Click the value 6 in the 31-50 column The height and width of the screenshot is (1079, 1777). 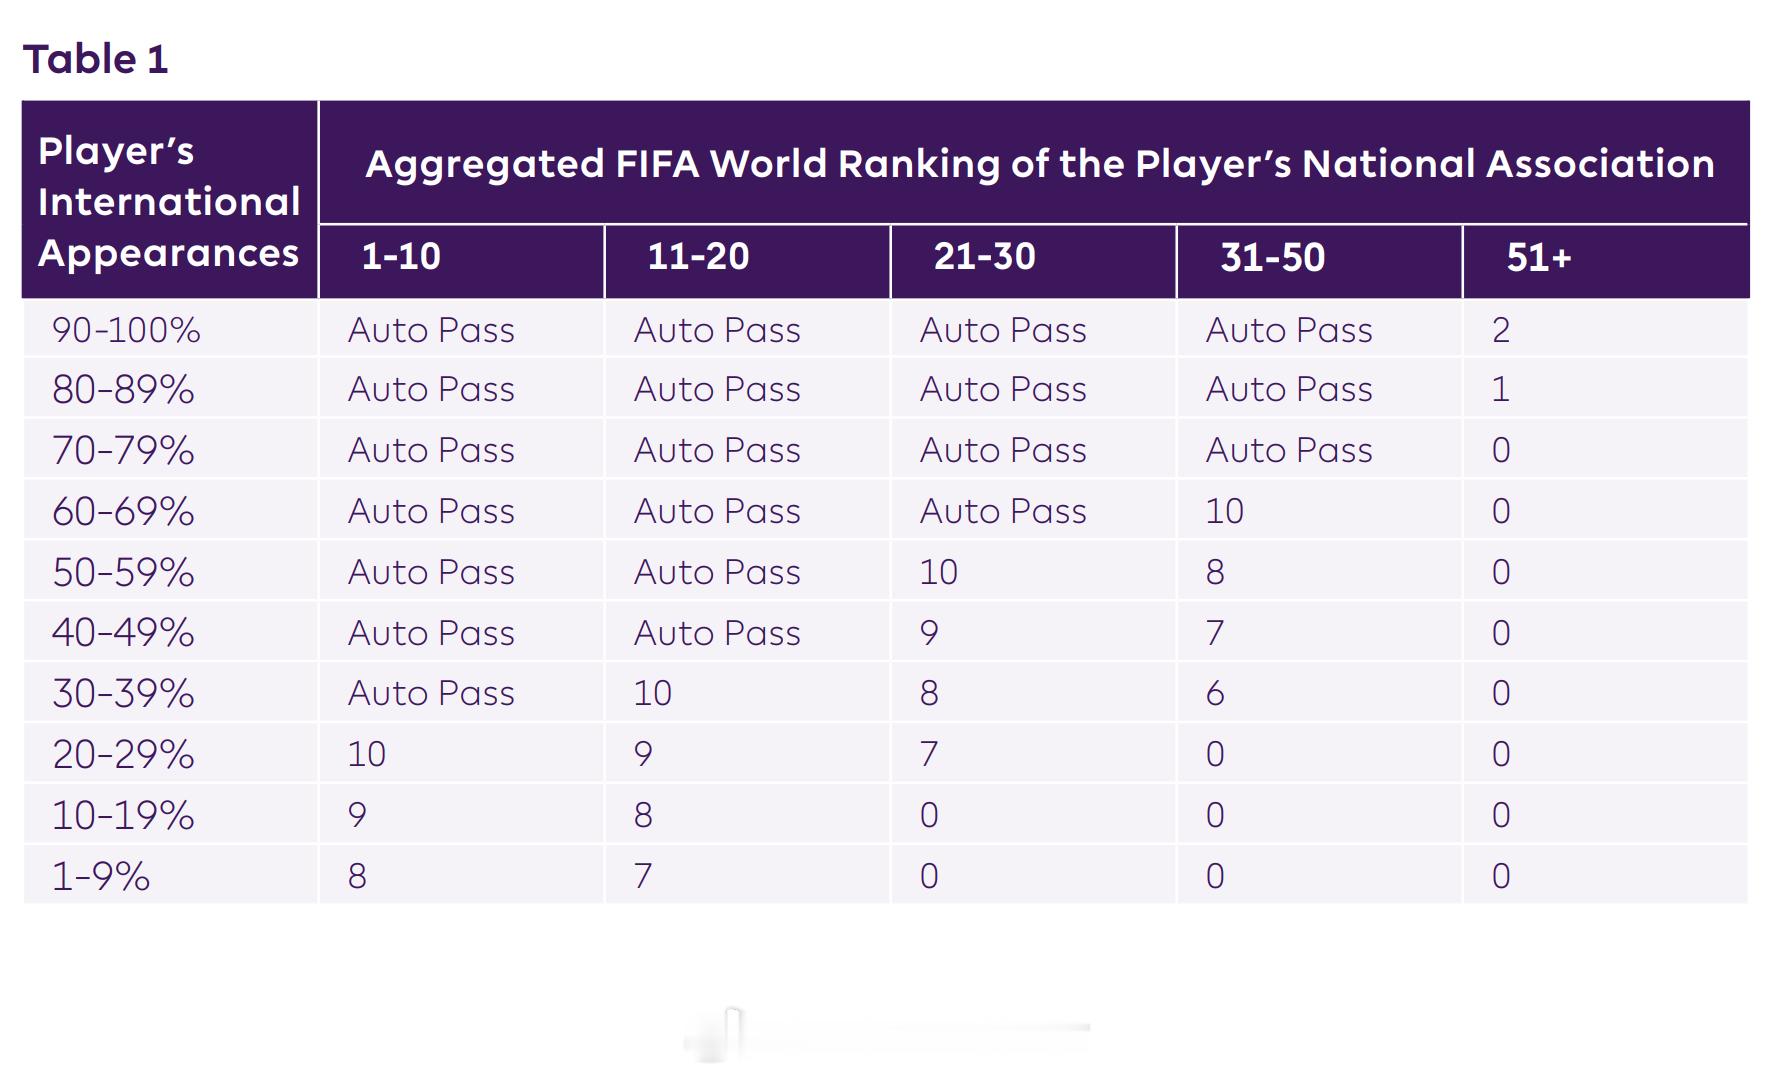[x=1215, y=693]
